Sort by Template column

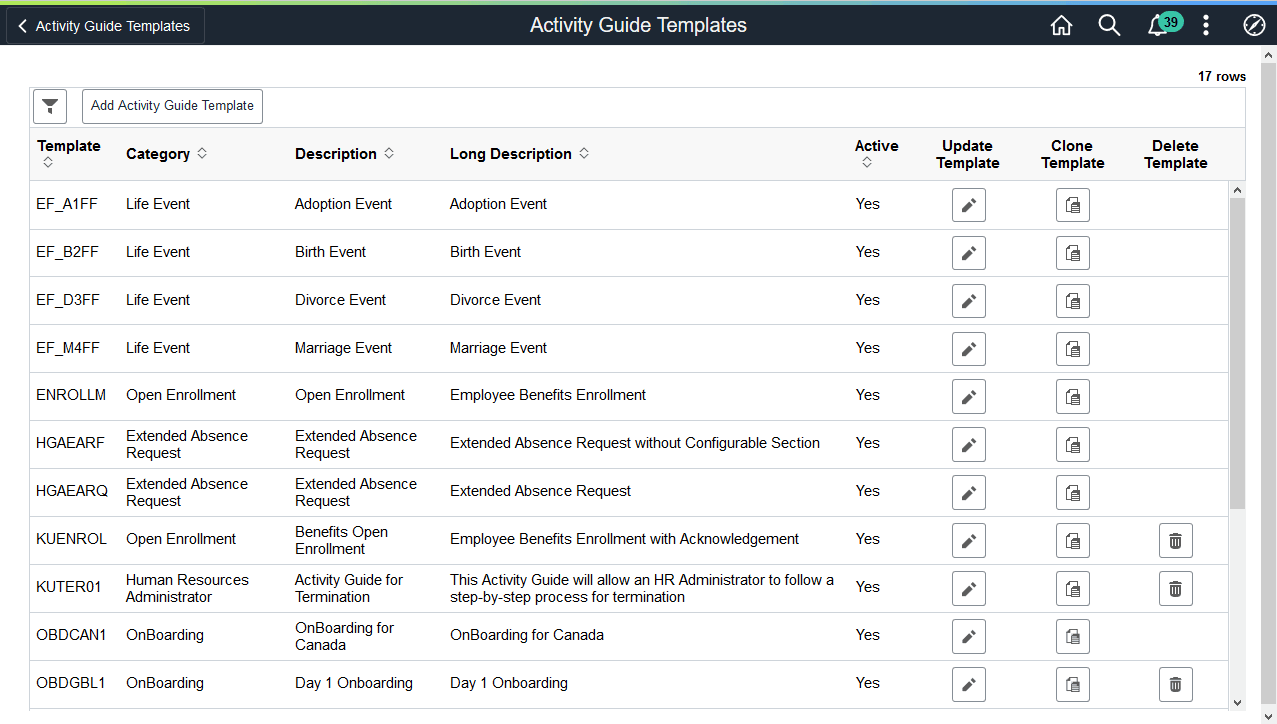69,154
